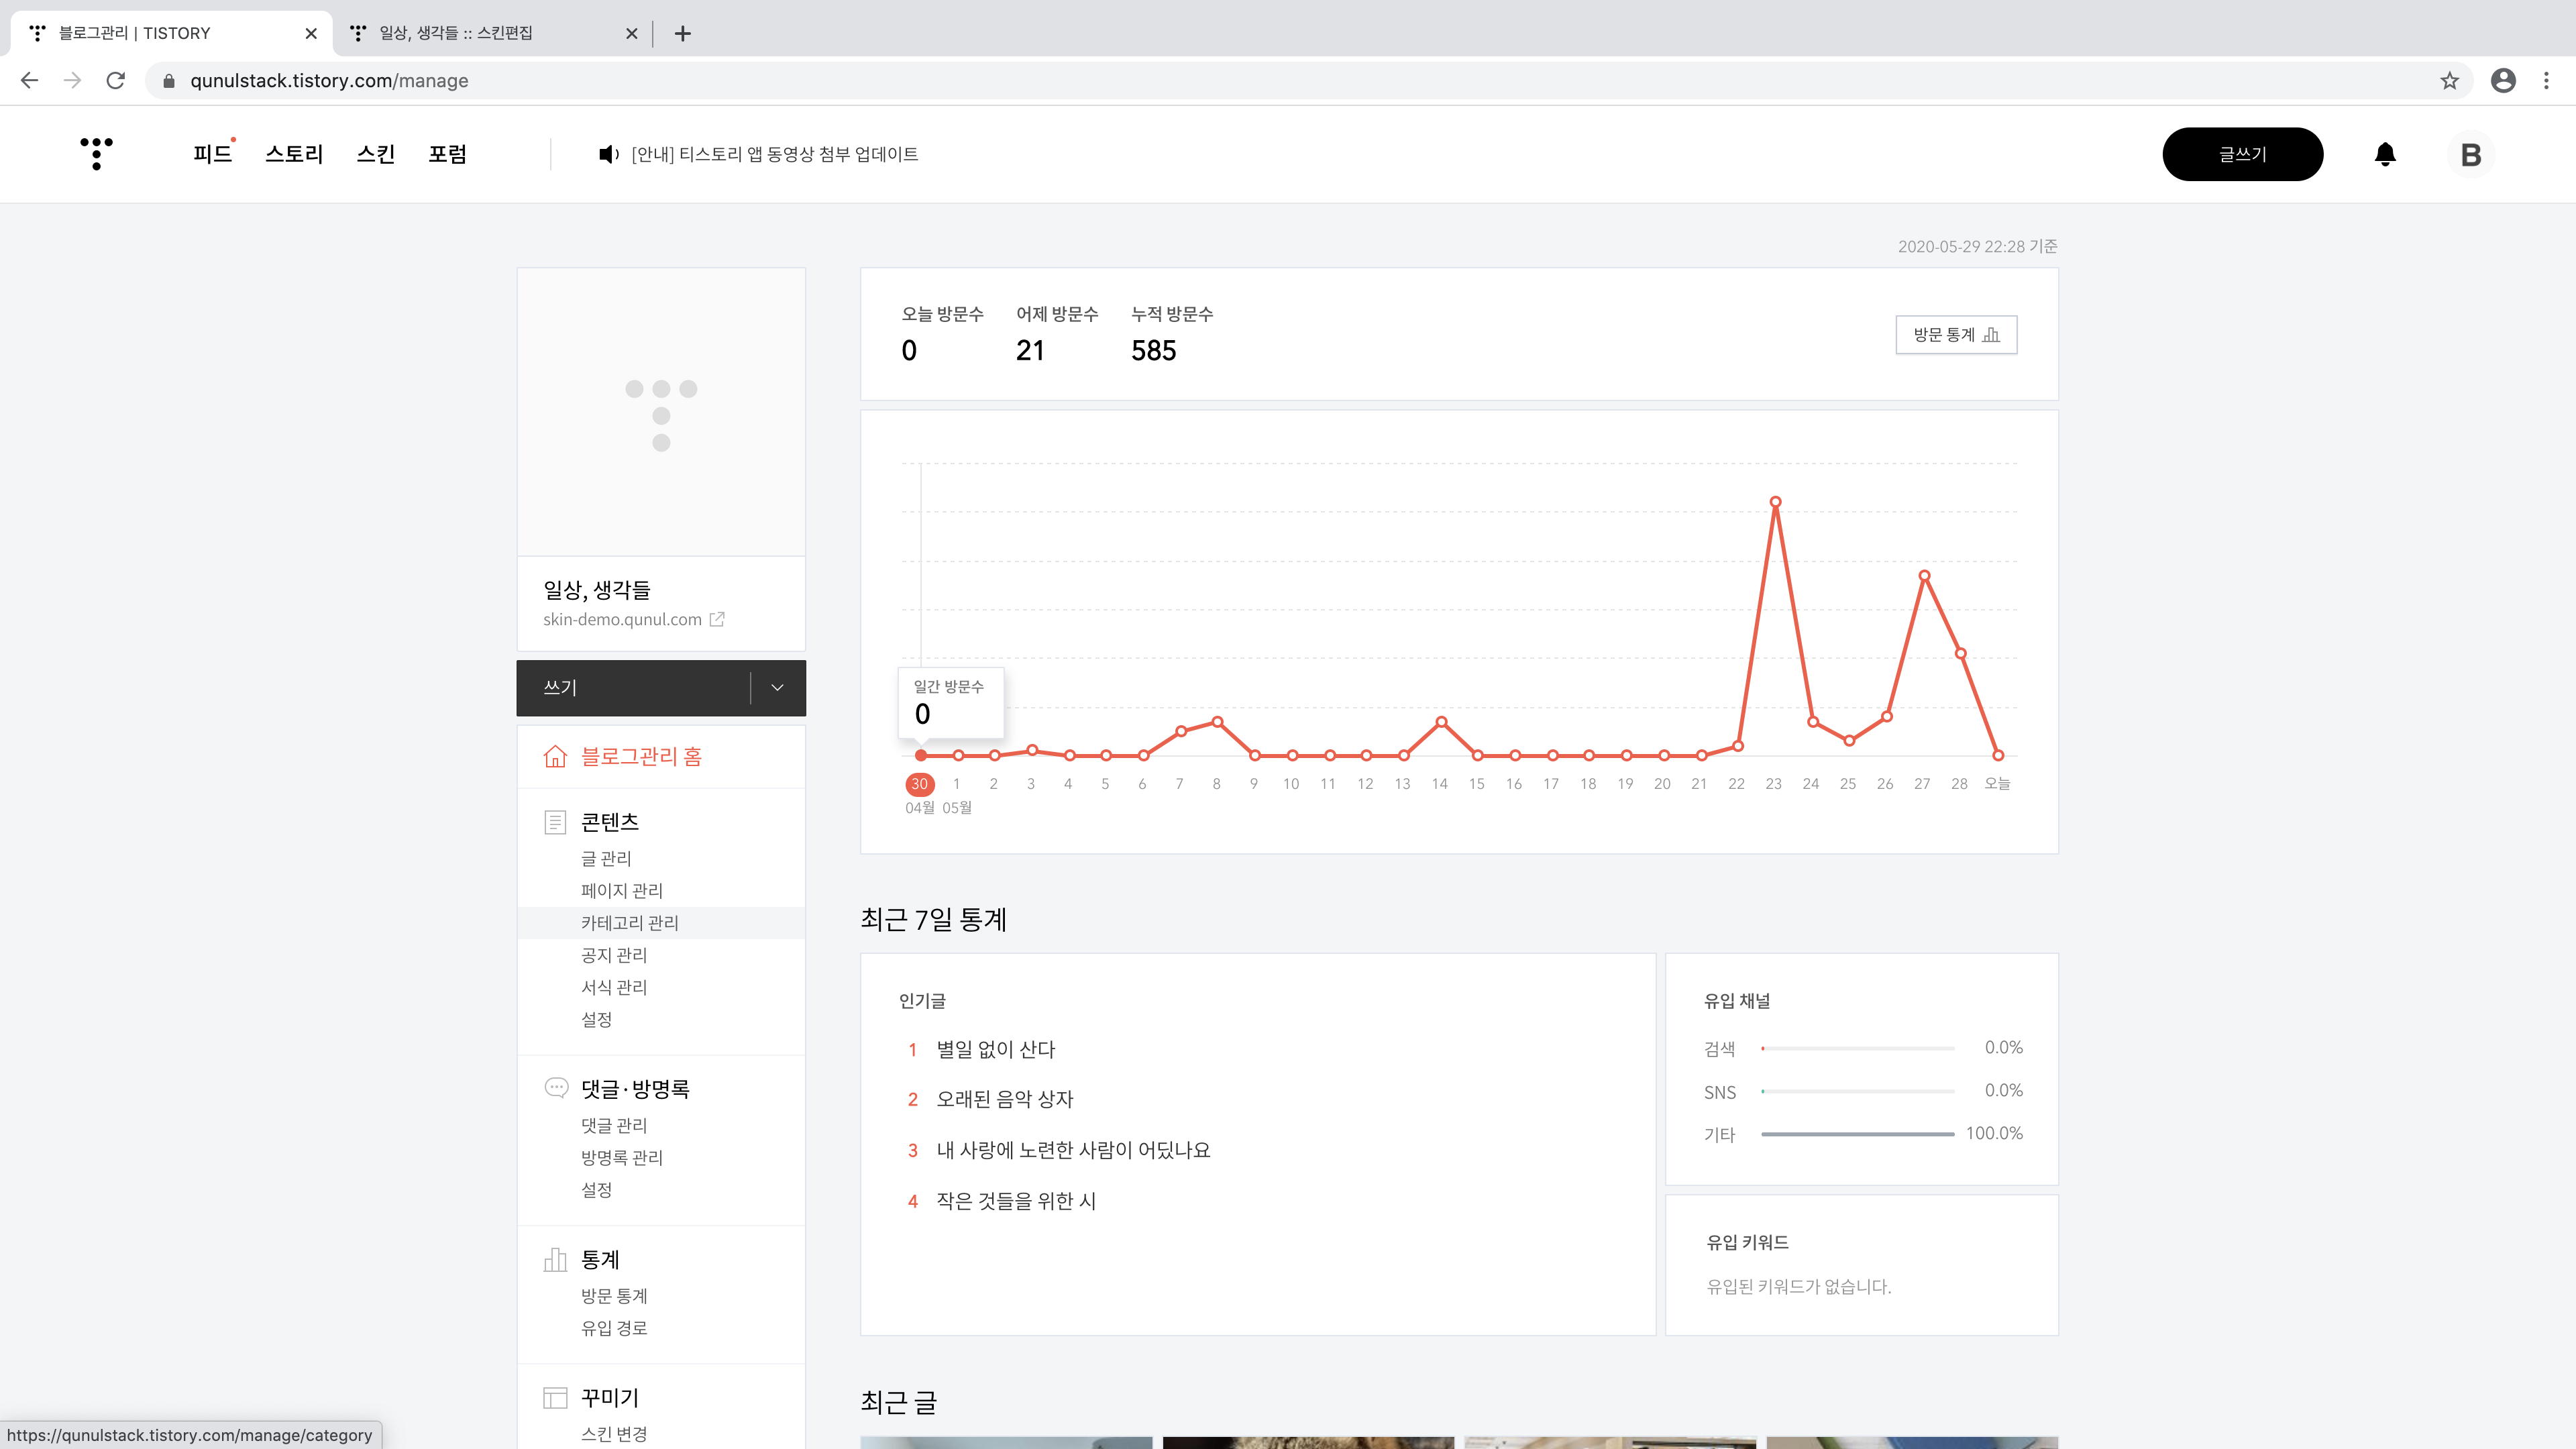The width and height of the screenshot is (2576, 1449).
Task: Open the 스킨 top menu
Action: [376, 154]
